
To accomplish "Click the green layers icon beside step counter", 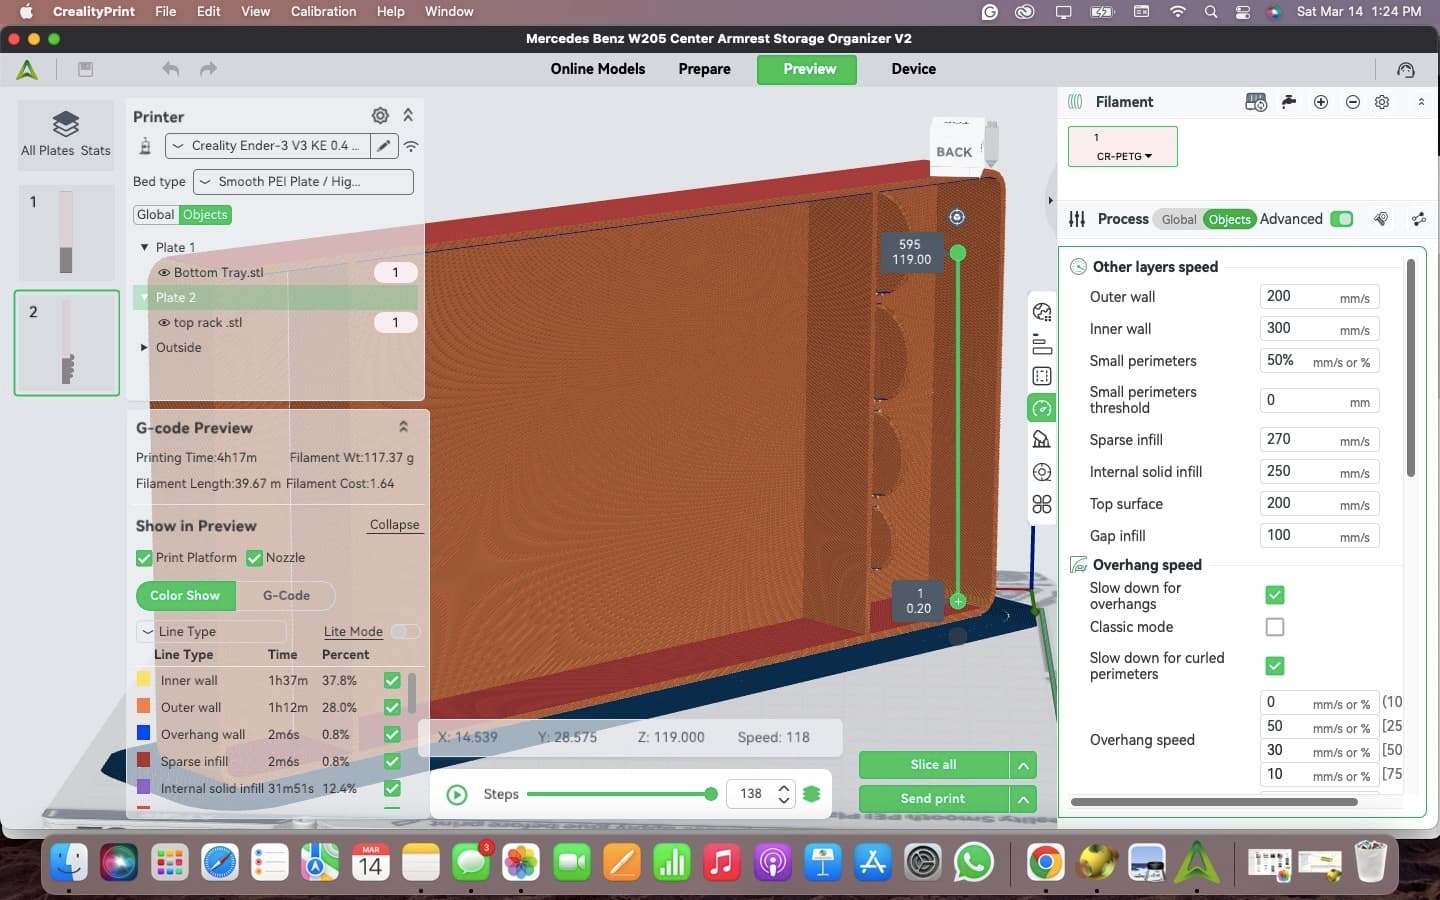I will [811, 793].
